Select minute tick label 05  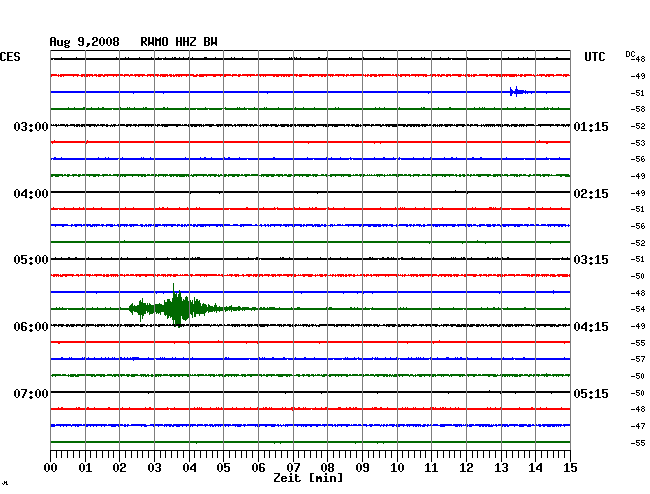click(x=223, y=467)
